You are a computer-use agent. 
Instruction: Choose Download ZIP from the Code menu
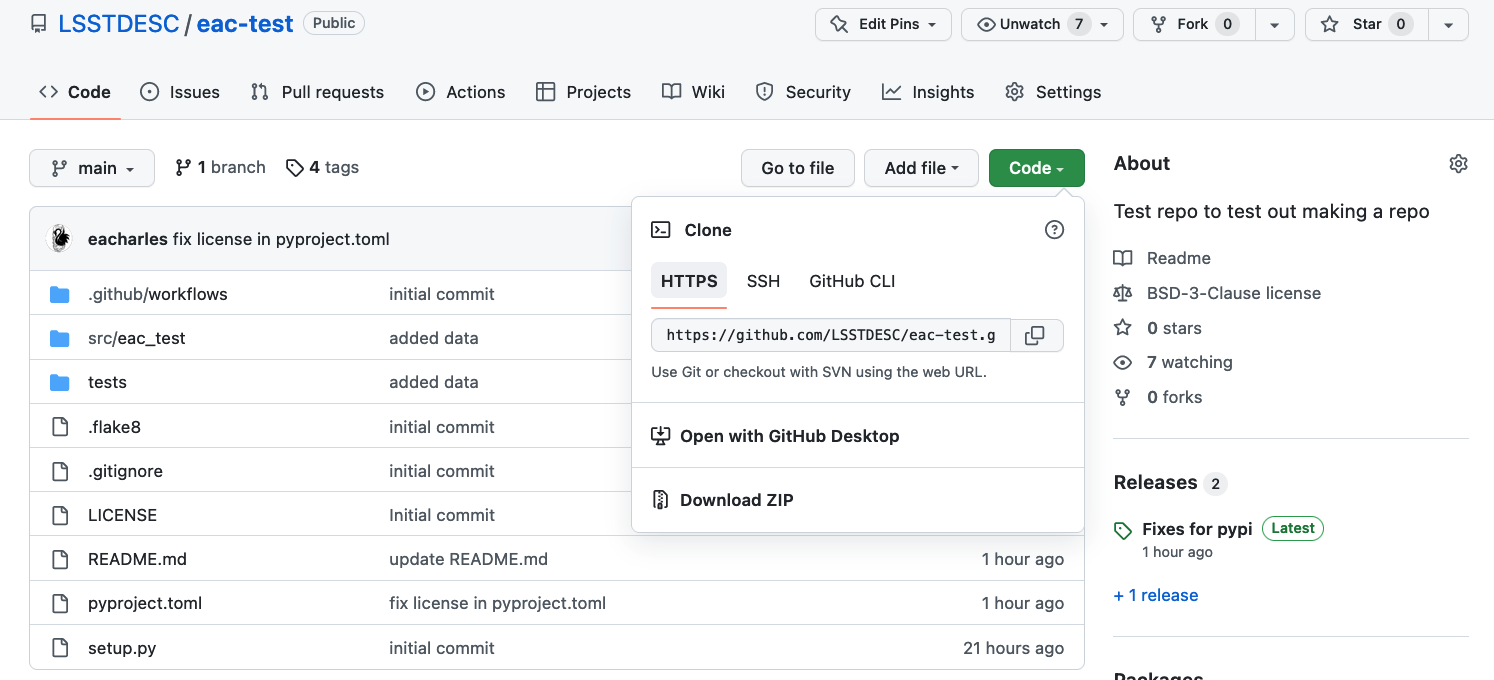tap(722, 500)
